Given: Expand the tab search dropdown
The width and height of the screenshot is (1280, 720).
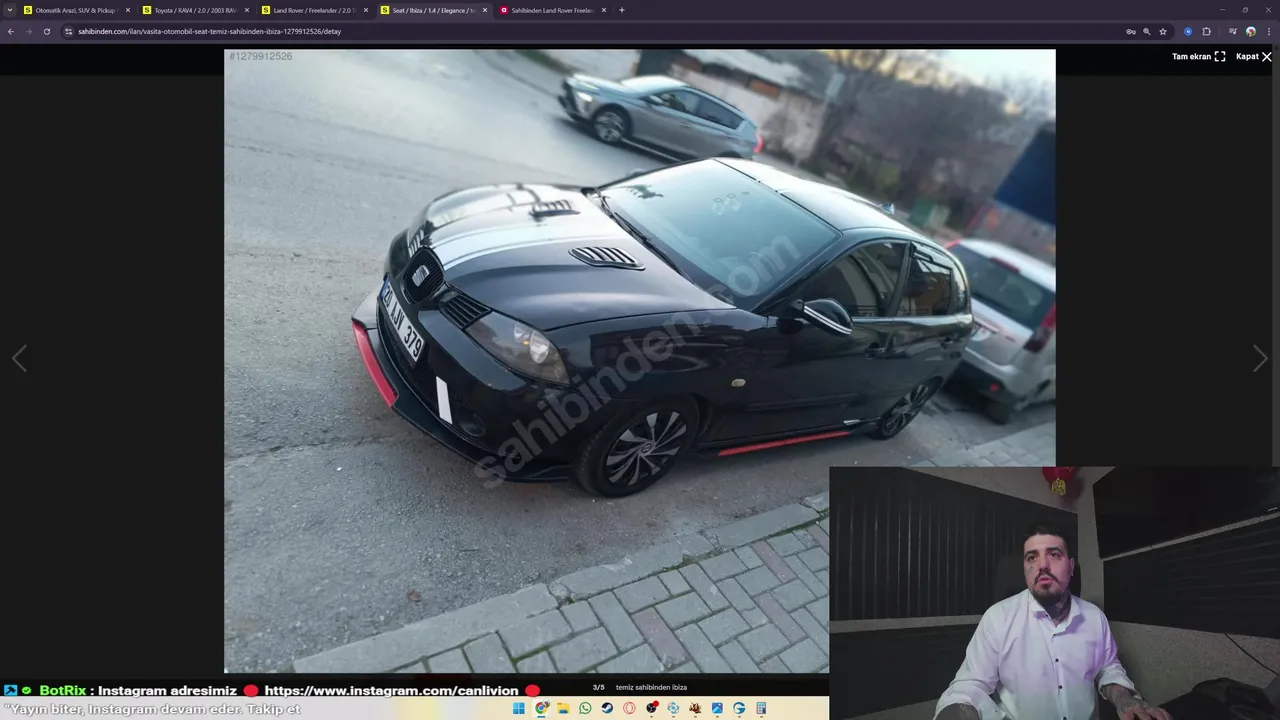Looking at the screenshot, I should (x=9, y=10).
